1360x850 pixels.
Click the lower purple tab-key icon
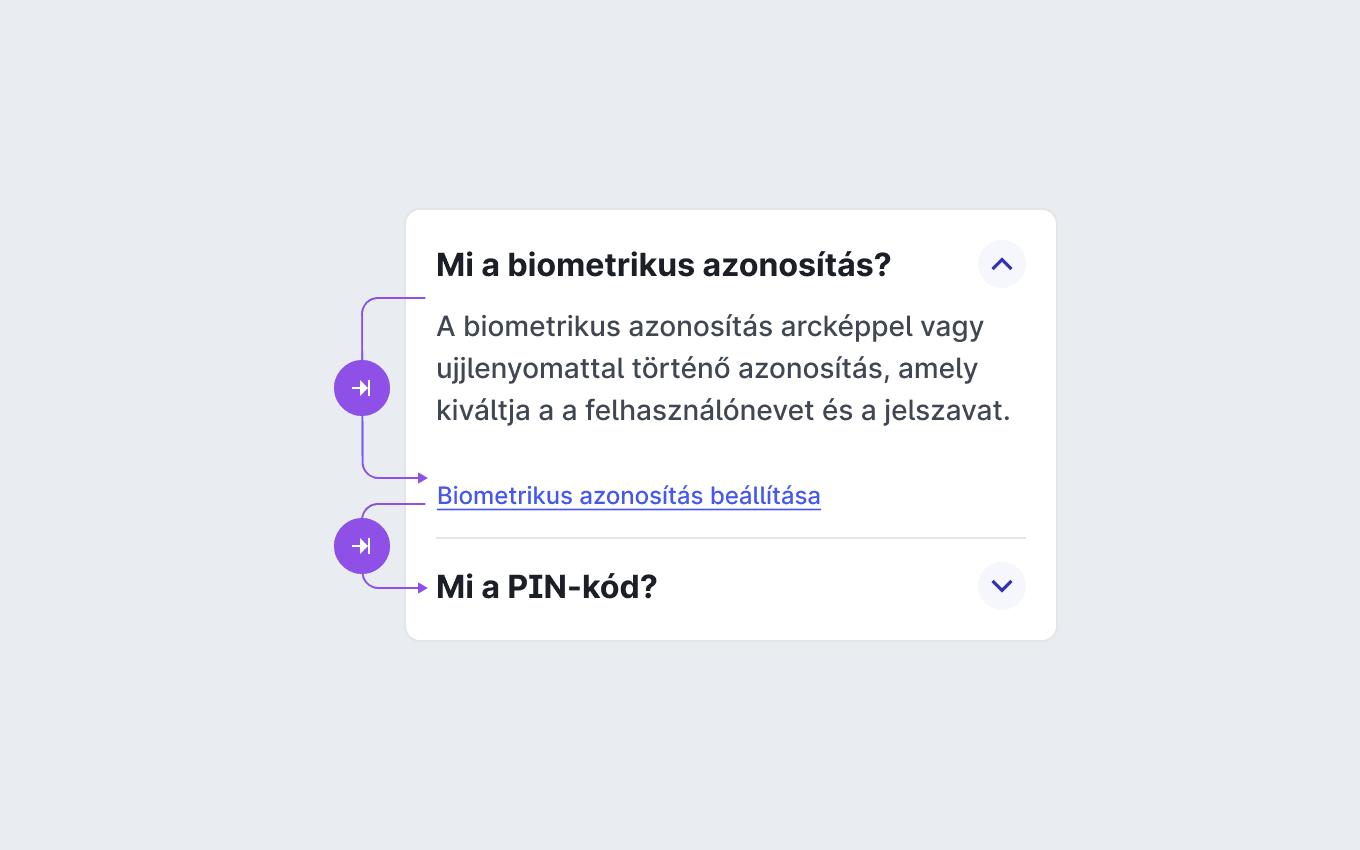click(362, 546)
